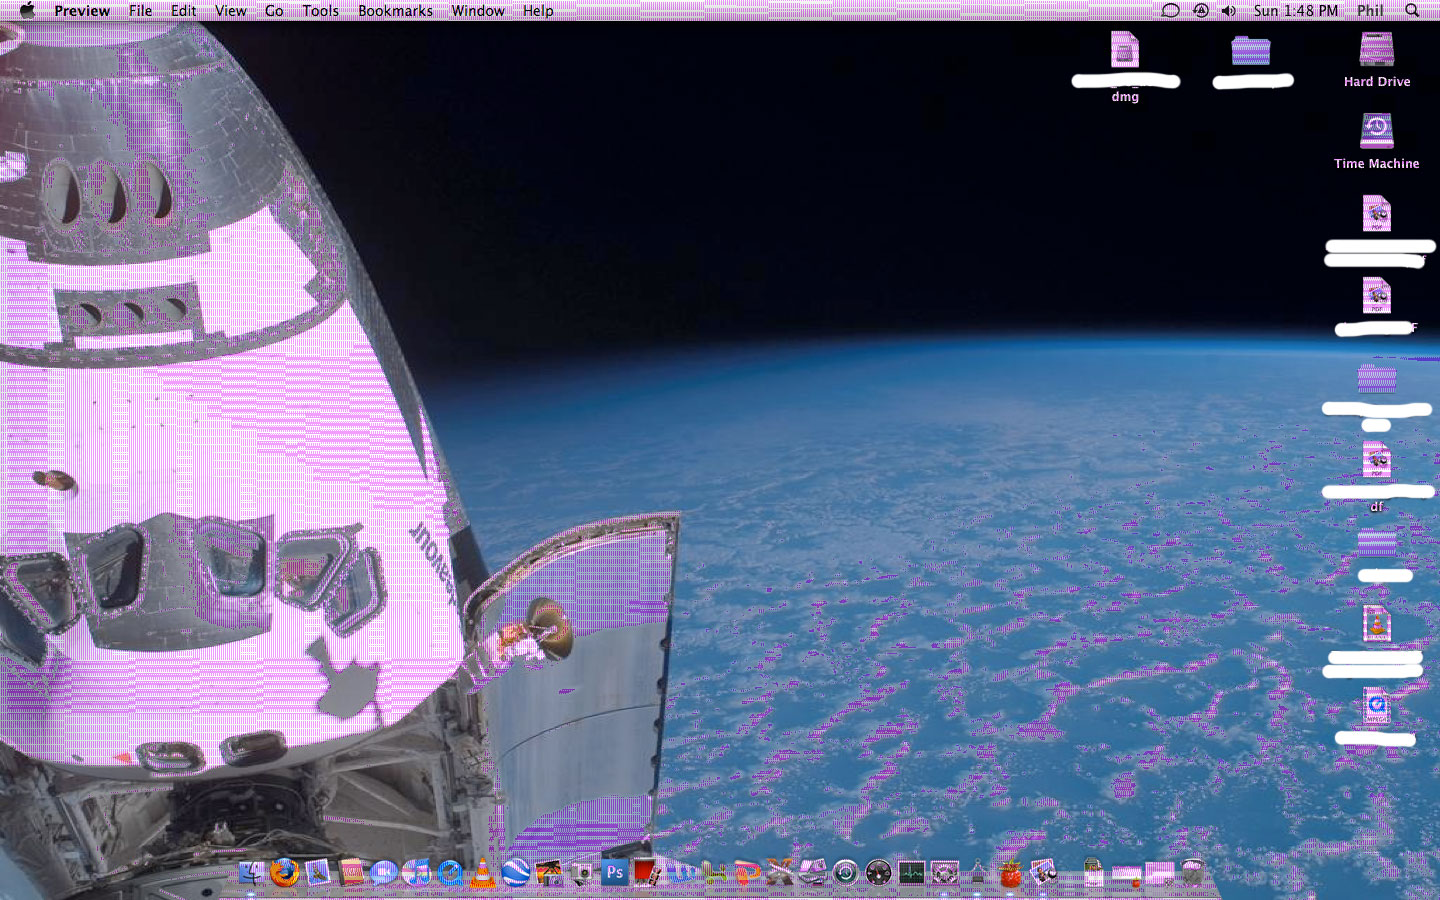Open the File menu
This screenshot has height=900, width=1440.
tap(140, 10)
